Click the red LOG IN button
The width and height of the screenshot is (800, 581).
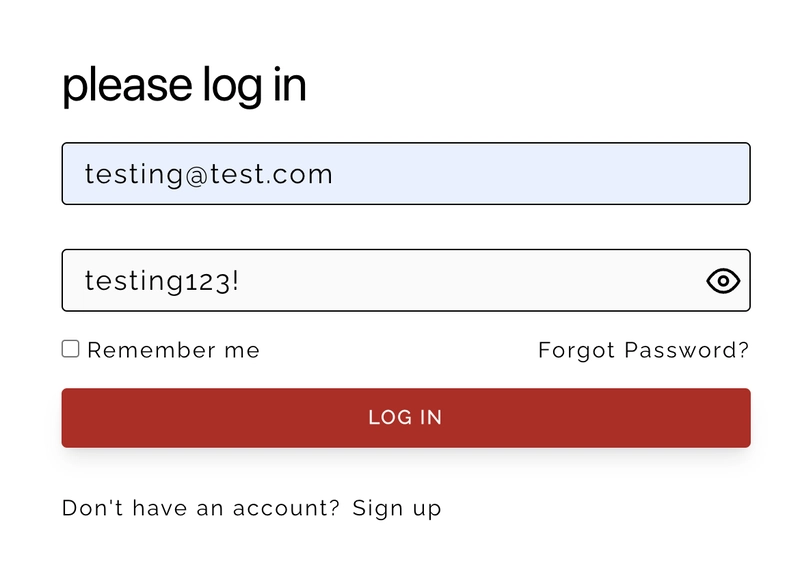click(x=406, y=418)
